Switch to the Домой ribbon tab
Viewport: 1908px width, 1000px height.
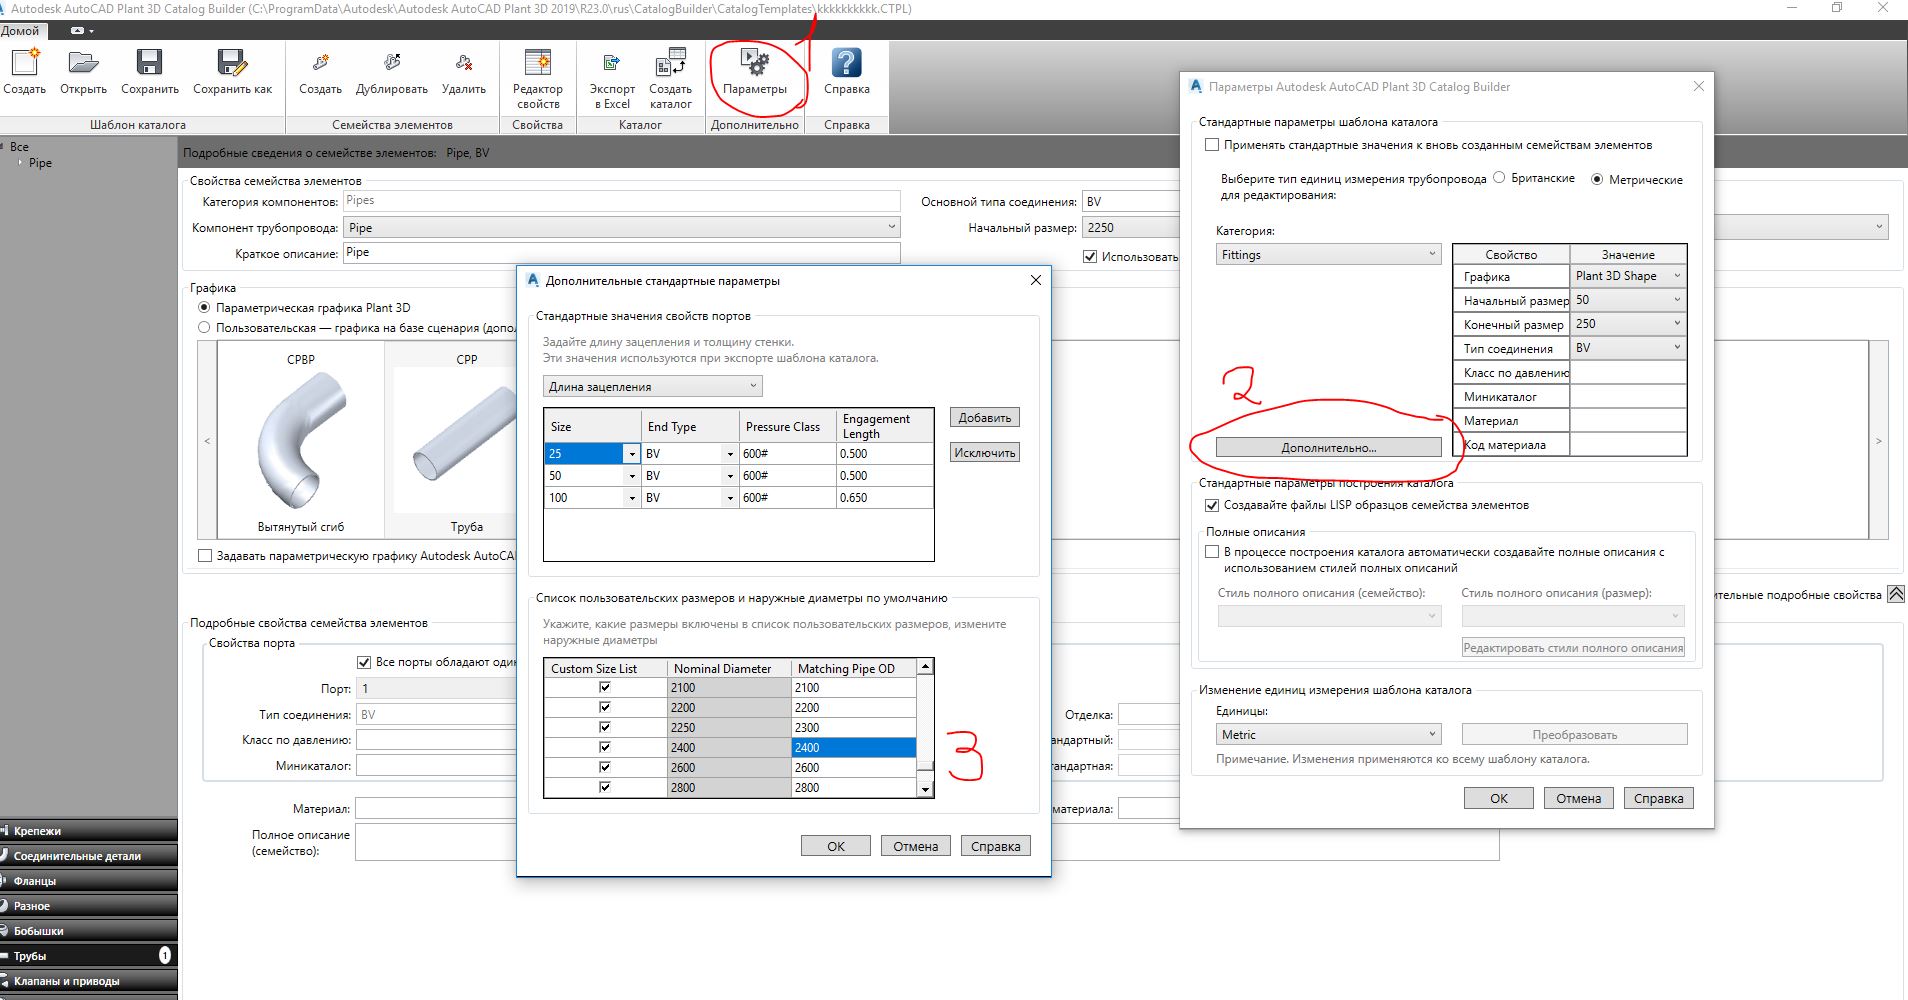tap(20, 31)
